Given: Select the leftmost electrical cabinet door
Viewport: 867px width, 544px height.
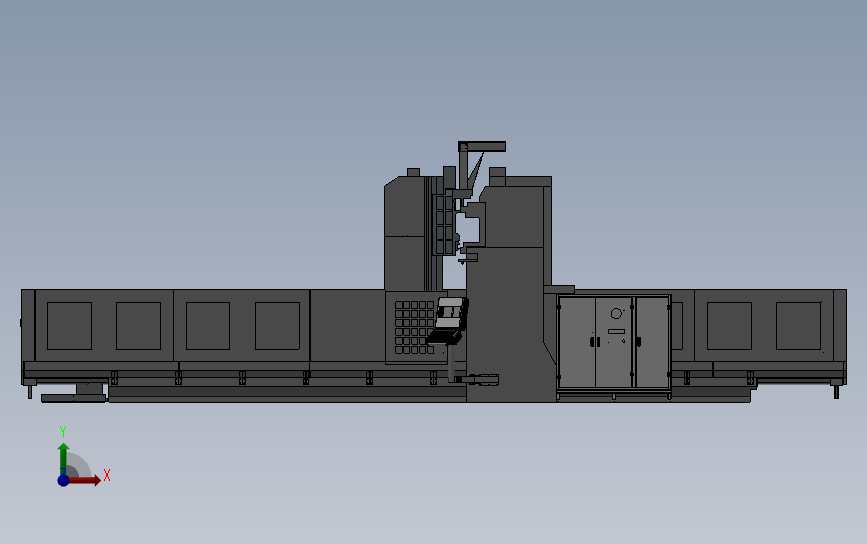Looking at the screenshot, I should click(577, 342).
